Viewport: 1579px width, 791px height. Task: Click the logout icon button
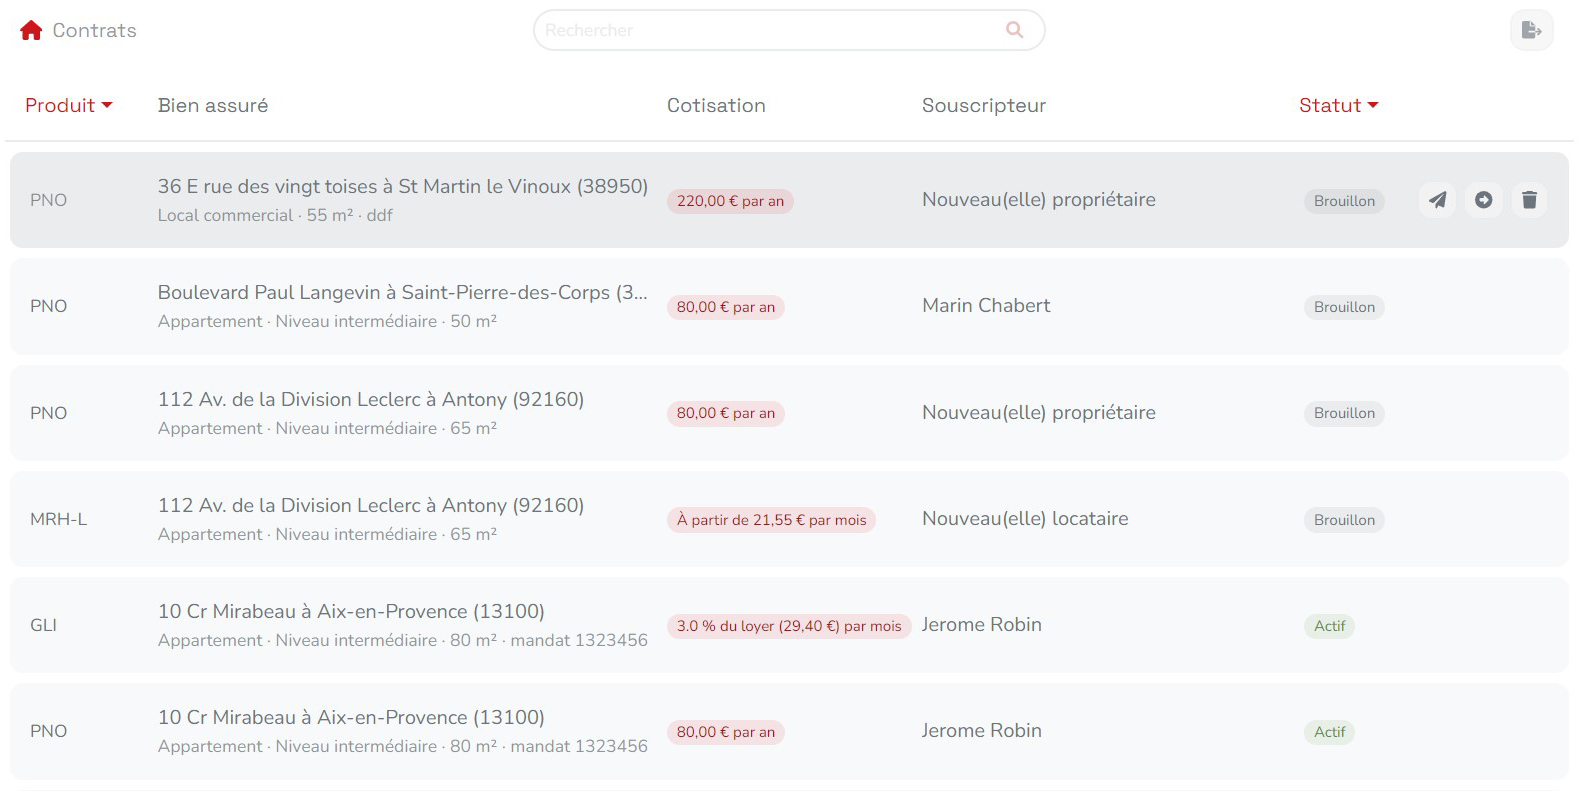coord(1531,30)
